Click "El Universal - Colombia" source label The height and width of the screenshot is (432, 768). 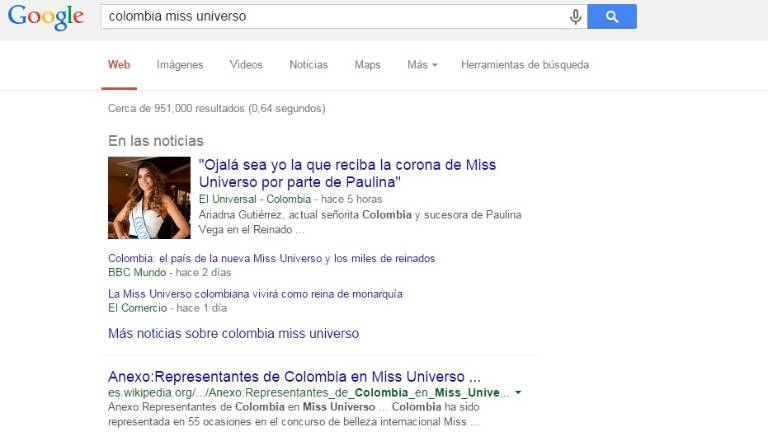[x=255, y=199]
